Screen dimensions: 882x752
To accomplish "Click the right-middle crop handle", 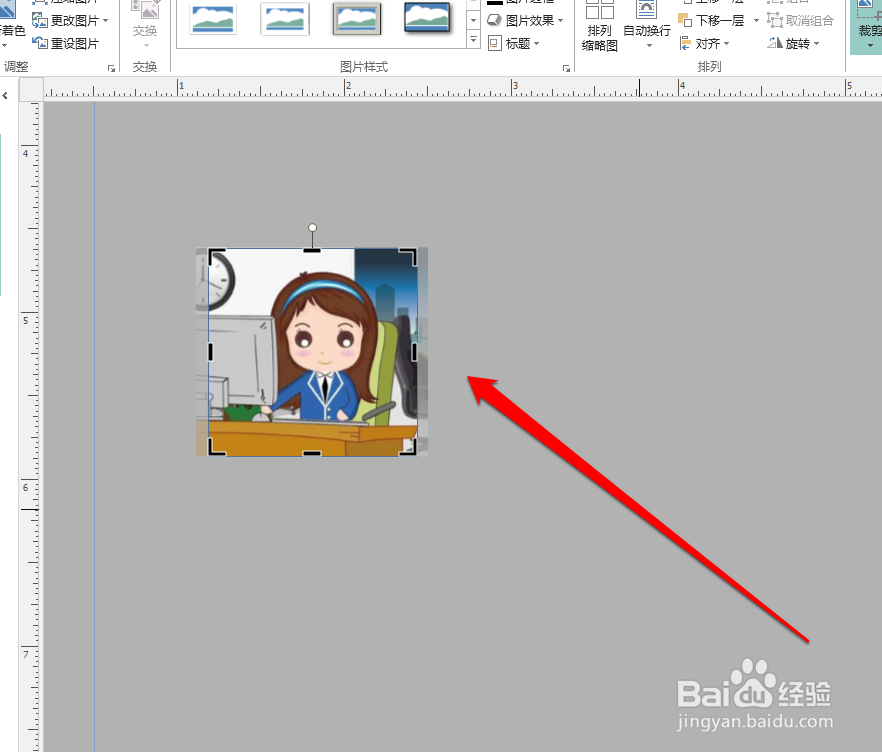I will 415,352.
